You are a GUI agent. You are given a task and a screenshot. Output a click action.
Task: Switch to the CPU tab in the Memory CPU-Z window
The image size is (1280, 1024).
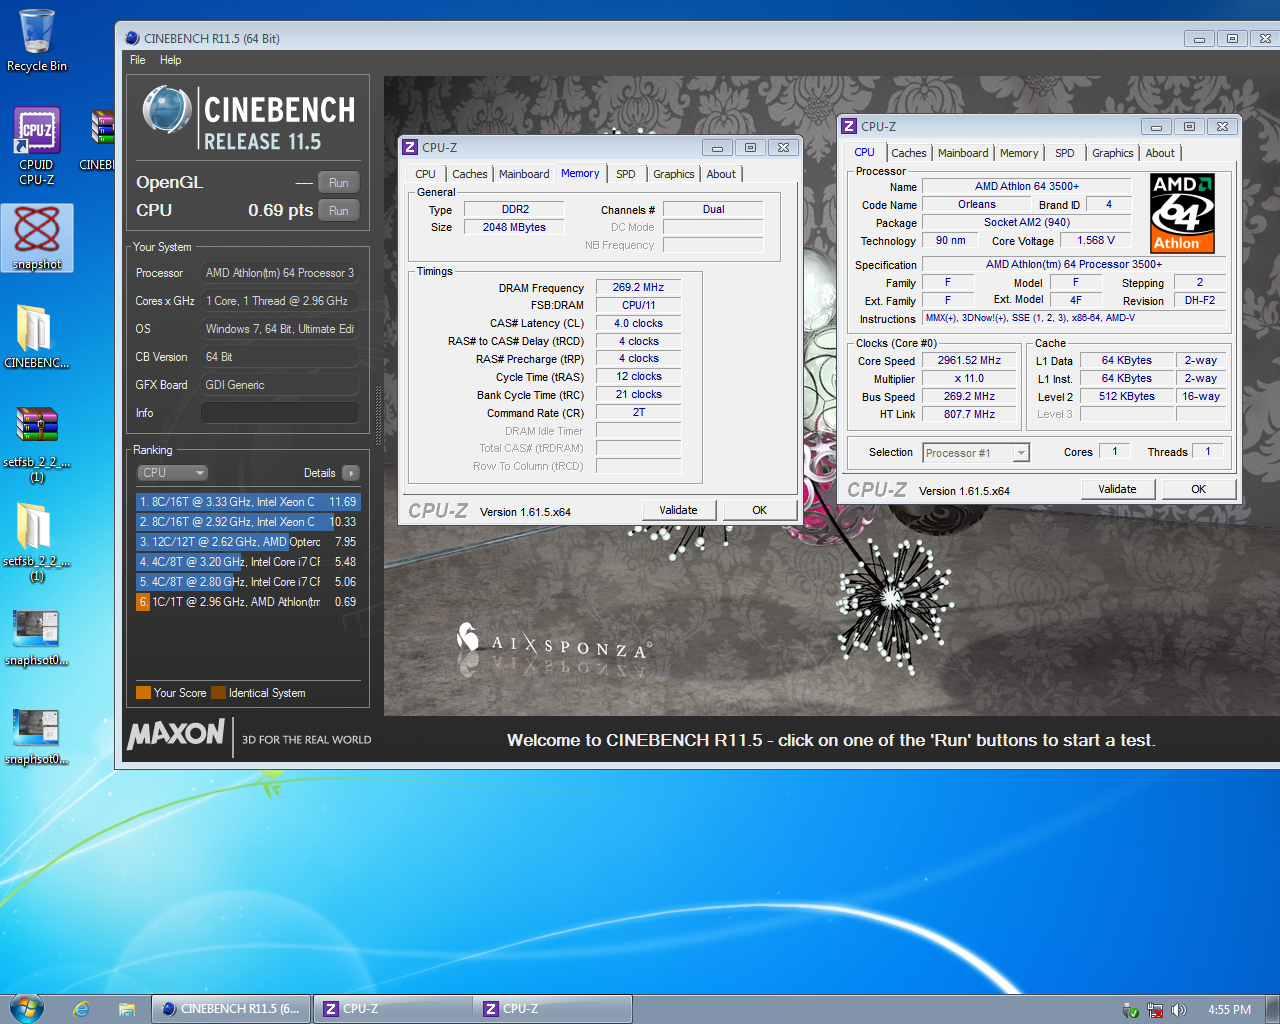tap(426, 174)
